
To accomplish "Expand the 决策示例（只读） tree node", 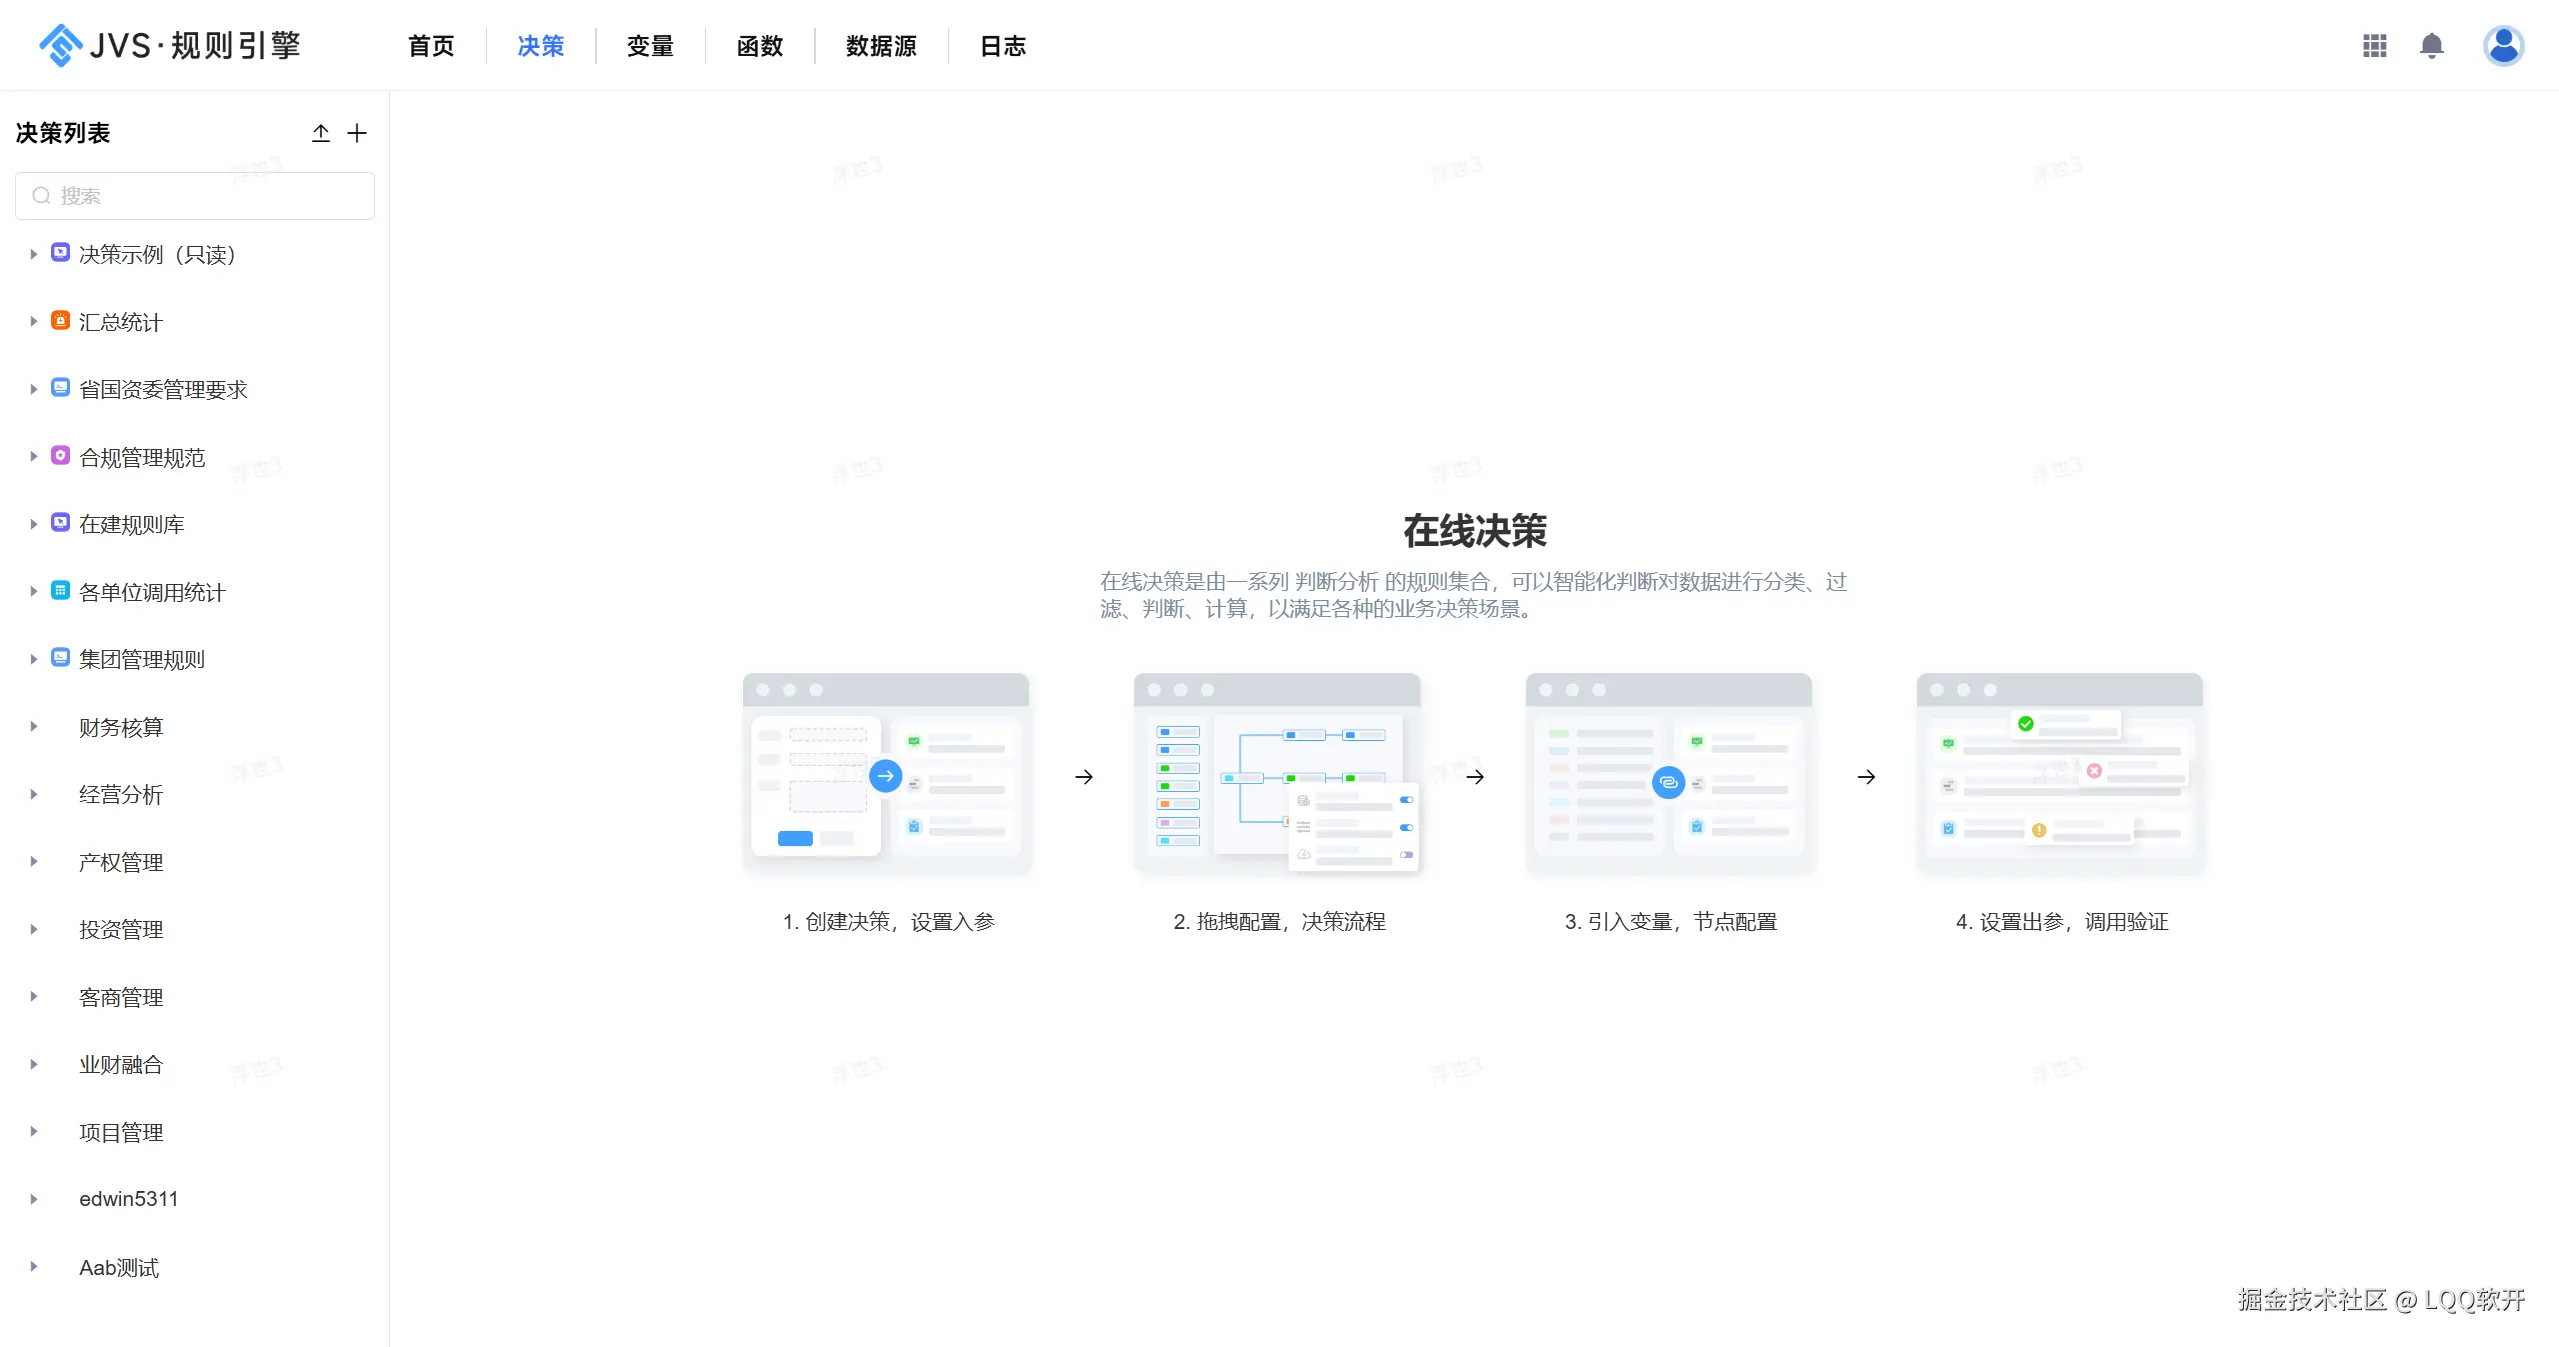I will 33,254.
